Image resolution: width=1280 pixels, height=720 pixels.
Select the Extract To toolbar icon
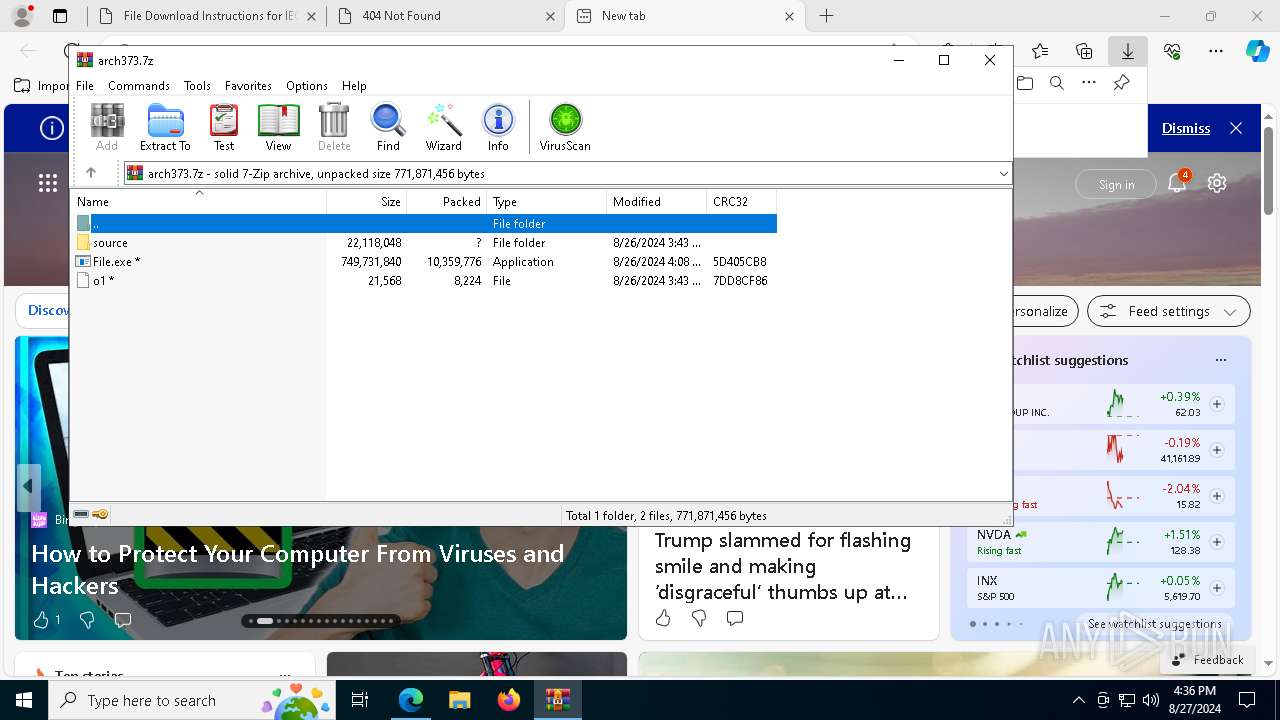click(165, 127)
